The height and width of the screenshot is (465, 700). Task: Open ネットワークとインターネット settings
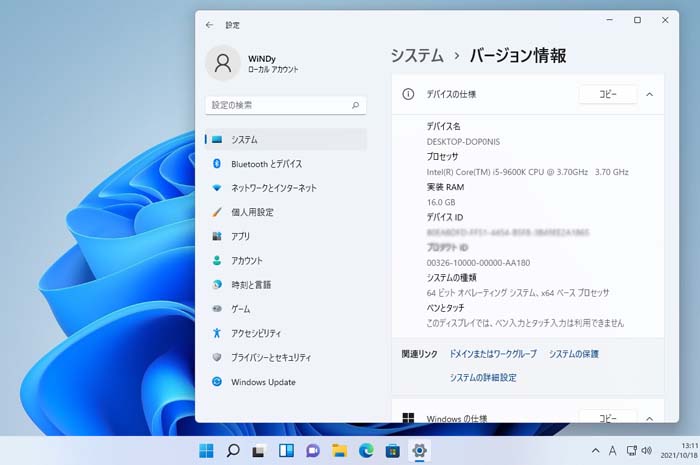click(286, 188)
